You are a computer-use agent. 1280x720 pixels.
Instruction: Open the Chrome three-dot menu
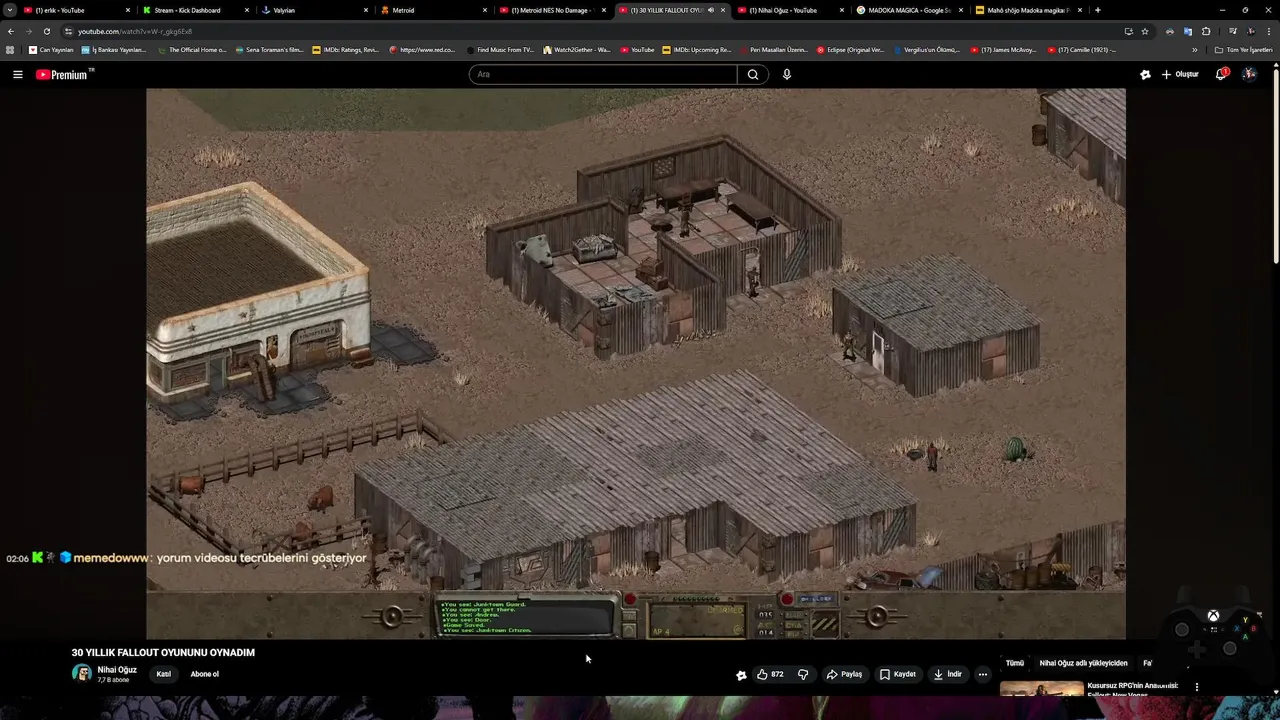coord(1269,31)
